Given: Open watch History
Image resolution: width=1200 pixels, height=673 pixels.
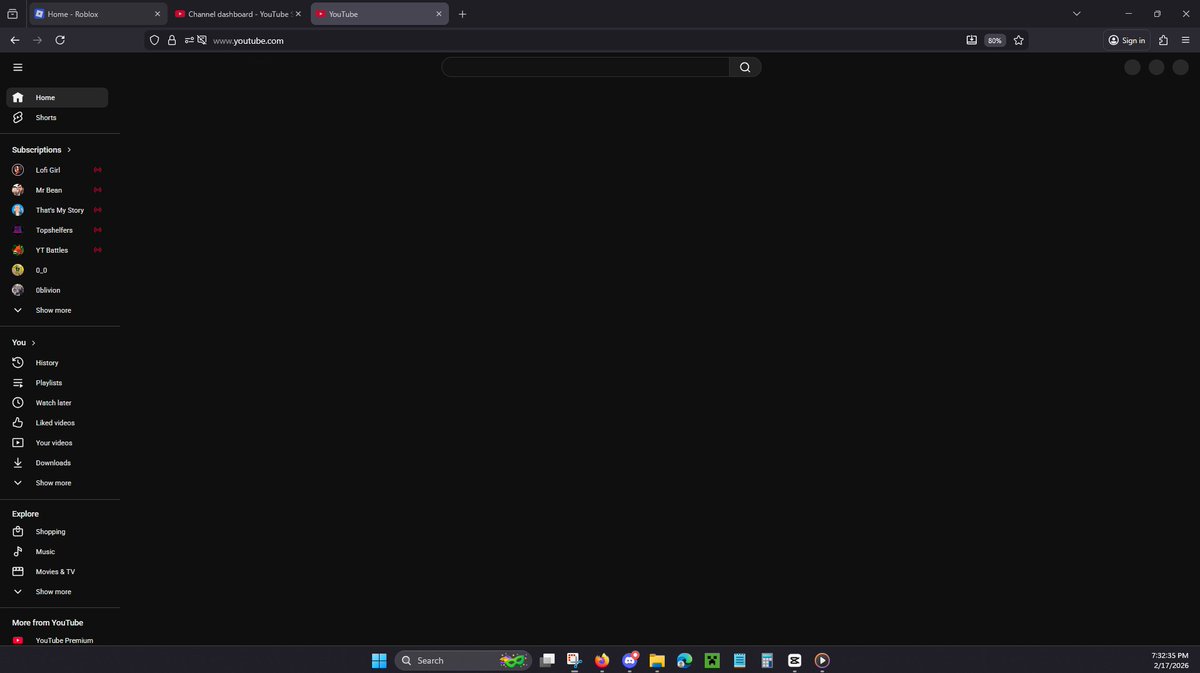Looking at the screenshot, I should (57, 363).
